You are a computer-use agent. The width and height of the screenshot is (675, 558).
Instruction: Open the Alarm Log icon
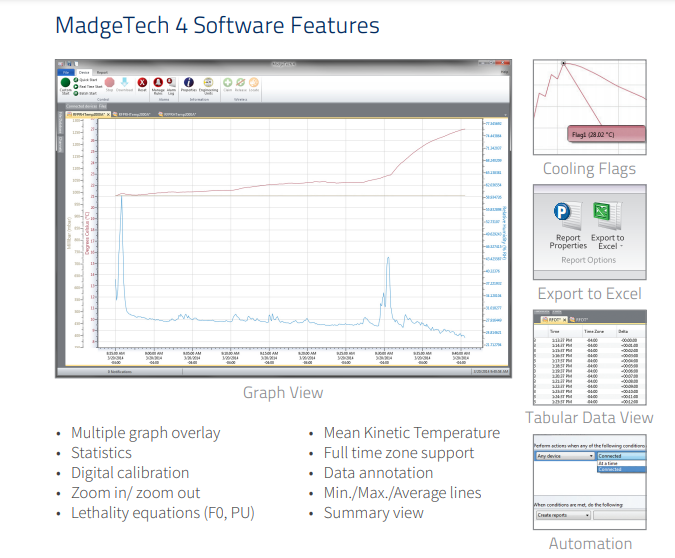click(171, 82)
